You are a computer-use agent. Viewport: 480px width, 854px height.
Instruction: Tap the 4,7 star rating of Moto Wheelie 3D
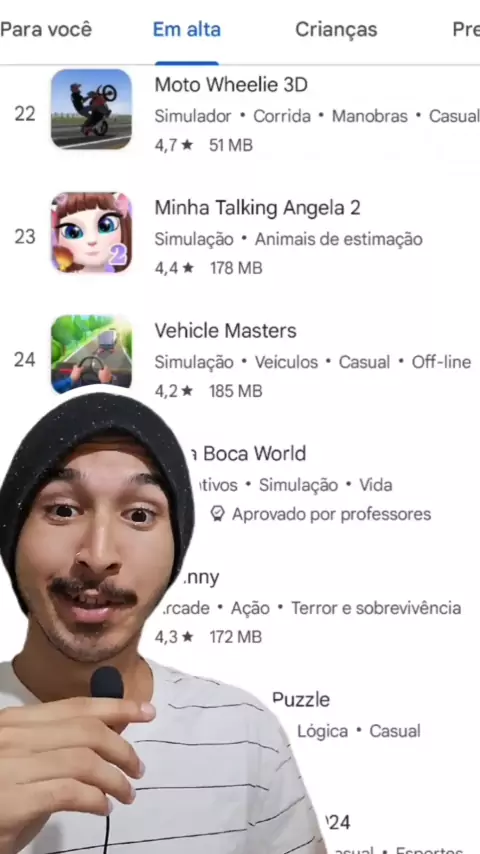pos(173,145)
